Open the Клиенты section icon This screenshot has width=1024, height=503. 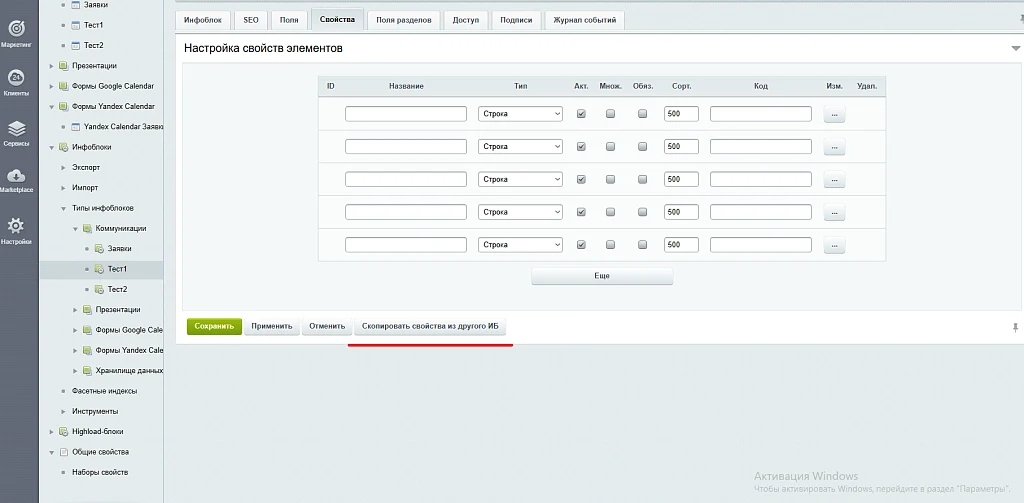click(17, 78)
